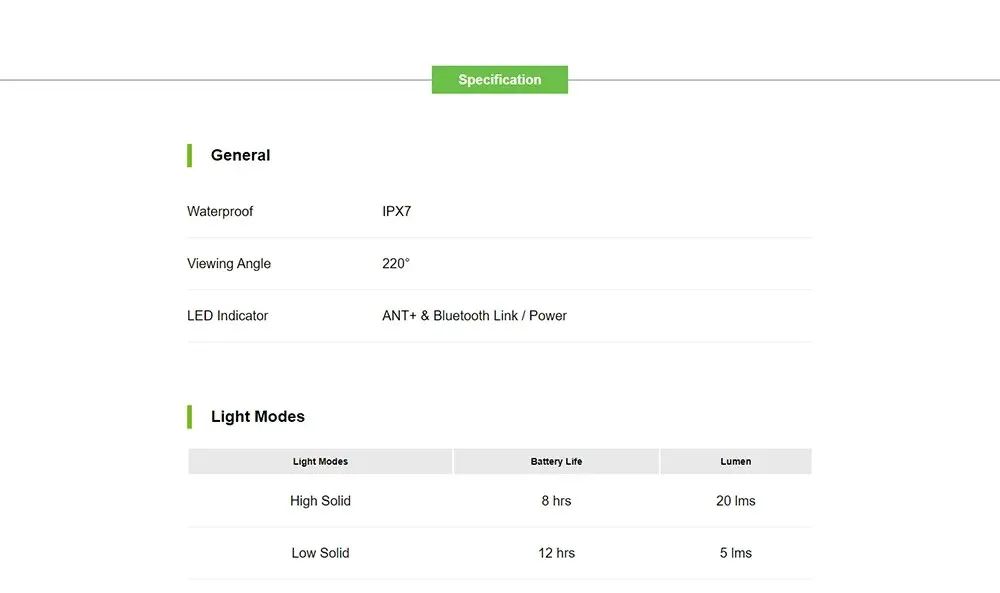Select ANT+ & Bluetooth Link / Power text
Screen dimensions: 1000x593
474,316
